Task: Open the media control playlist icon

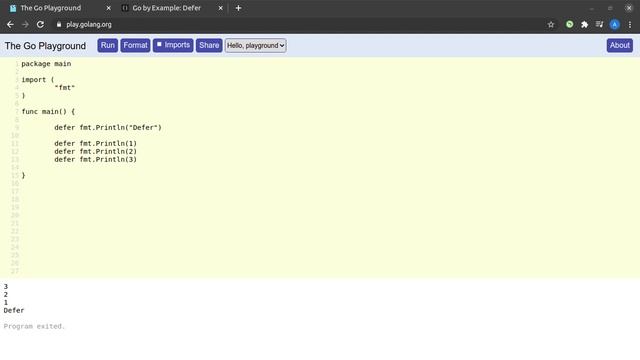Action: pos(599,24)
